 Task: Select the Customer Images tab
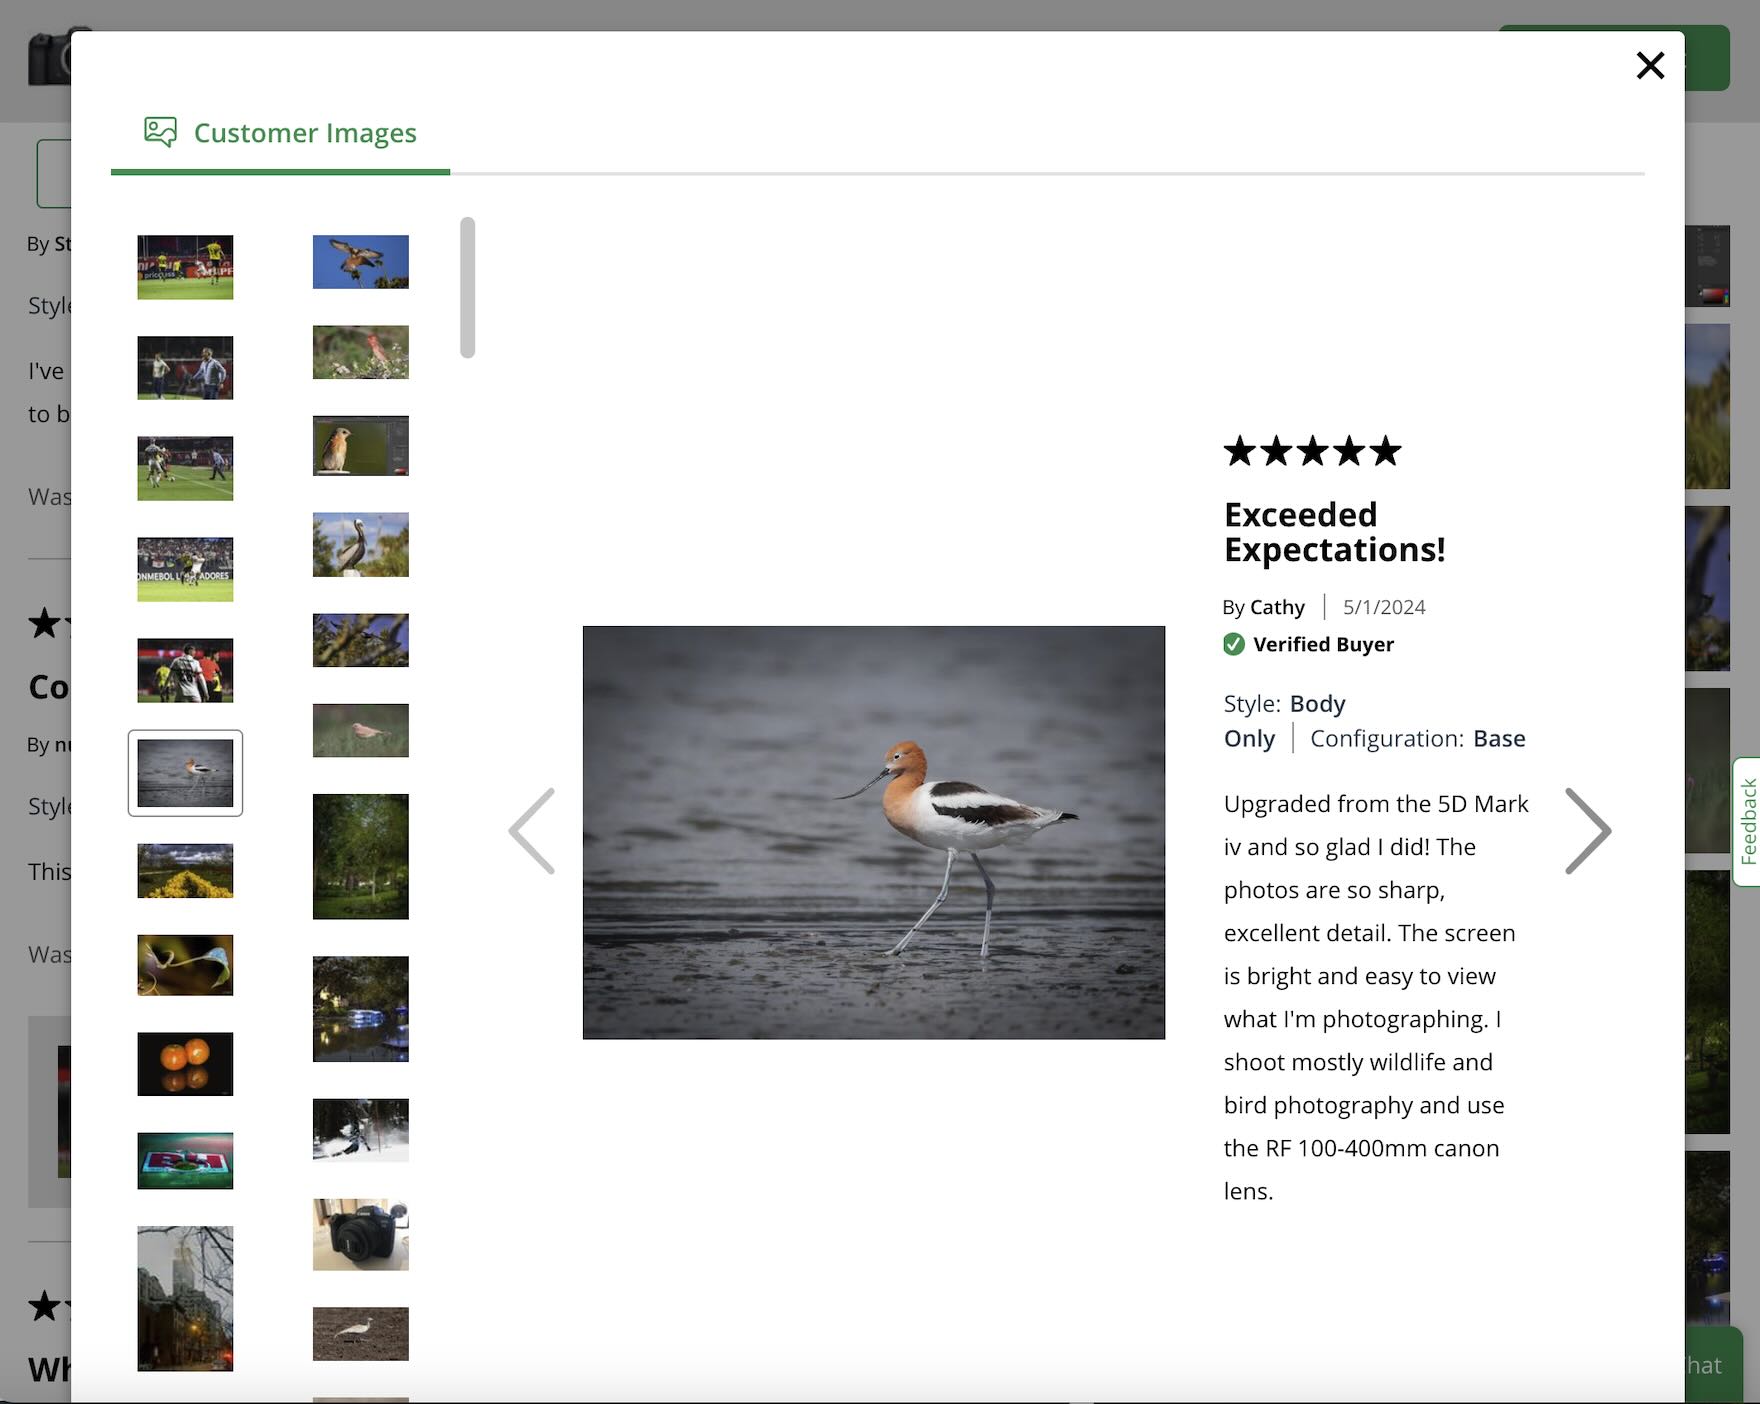pyautogui.click(x=304, y=133)
